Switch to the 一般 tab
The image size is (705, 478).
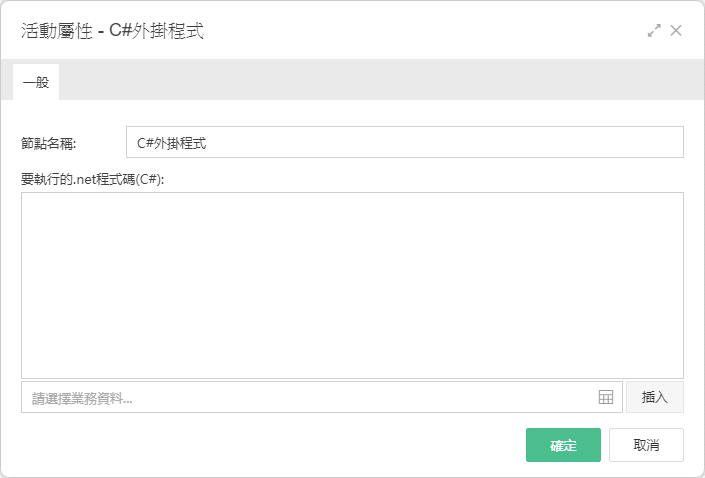(x=36, y=82)
